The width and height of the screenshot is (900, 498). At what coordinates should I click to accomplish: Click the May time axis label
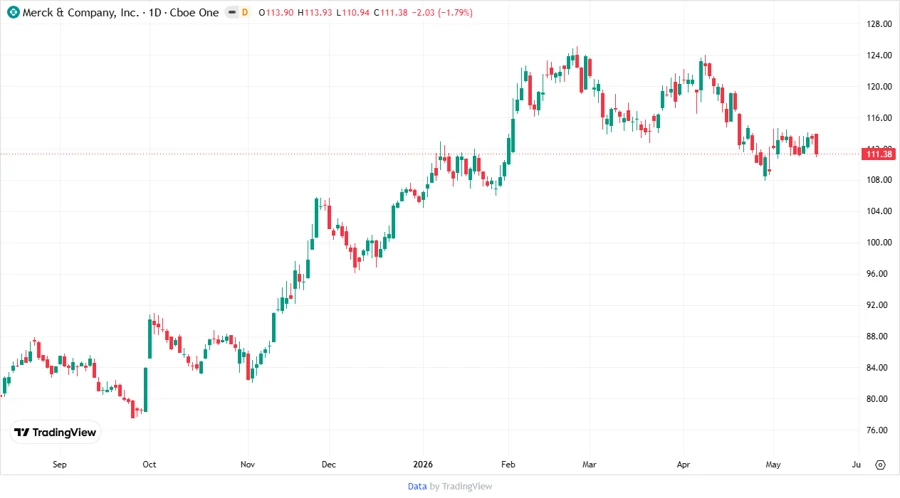[773, 465]
